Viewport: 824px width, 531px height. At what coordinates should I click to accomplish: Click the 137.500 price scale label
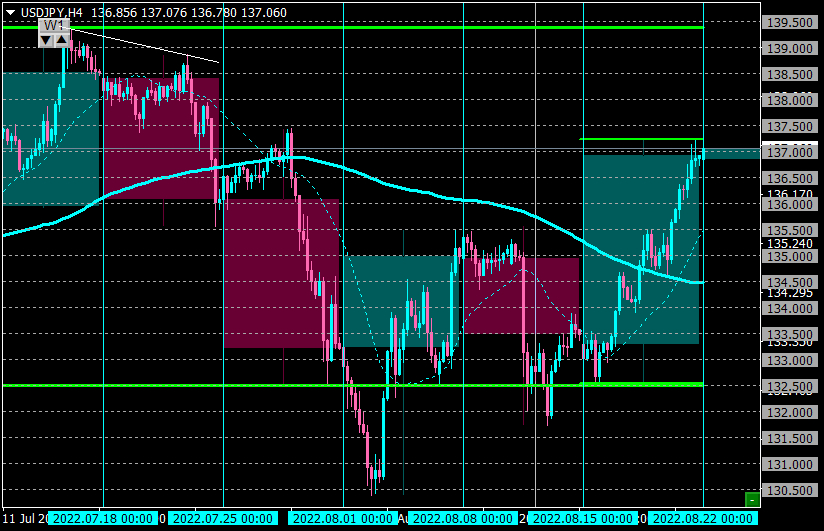(790, 127)
